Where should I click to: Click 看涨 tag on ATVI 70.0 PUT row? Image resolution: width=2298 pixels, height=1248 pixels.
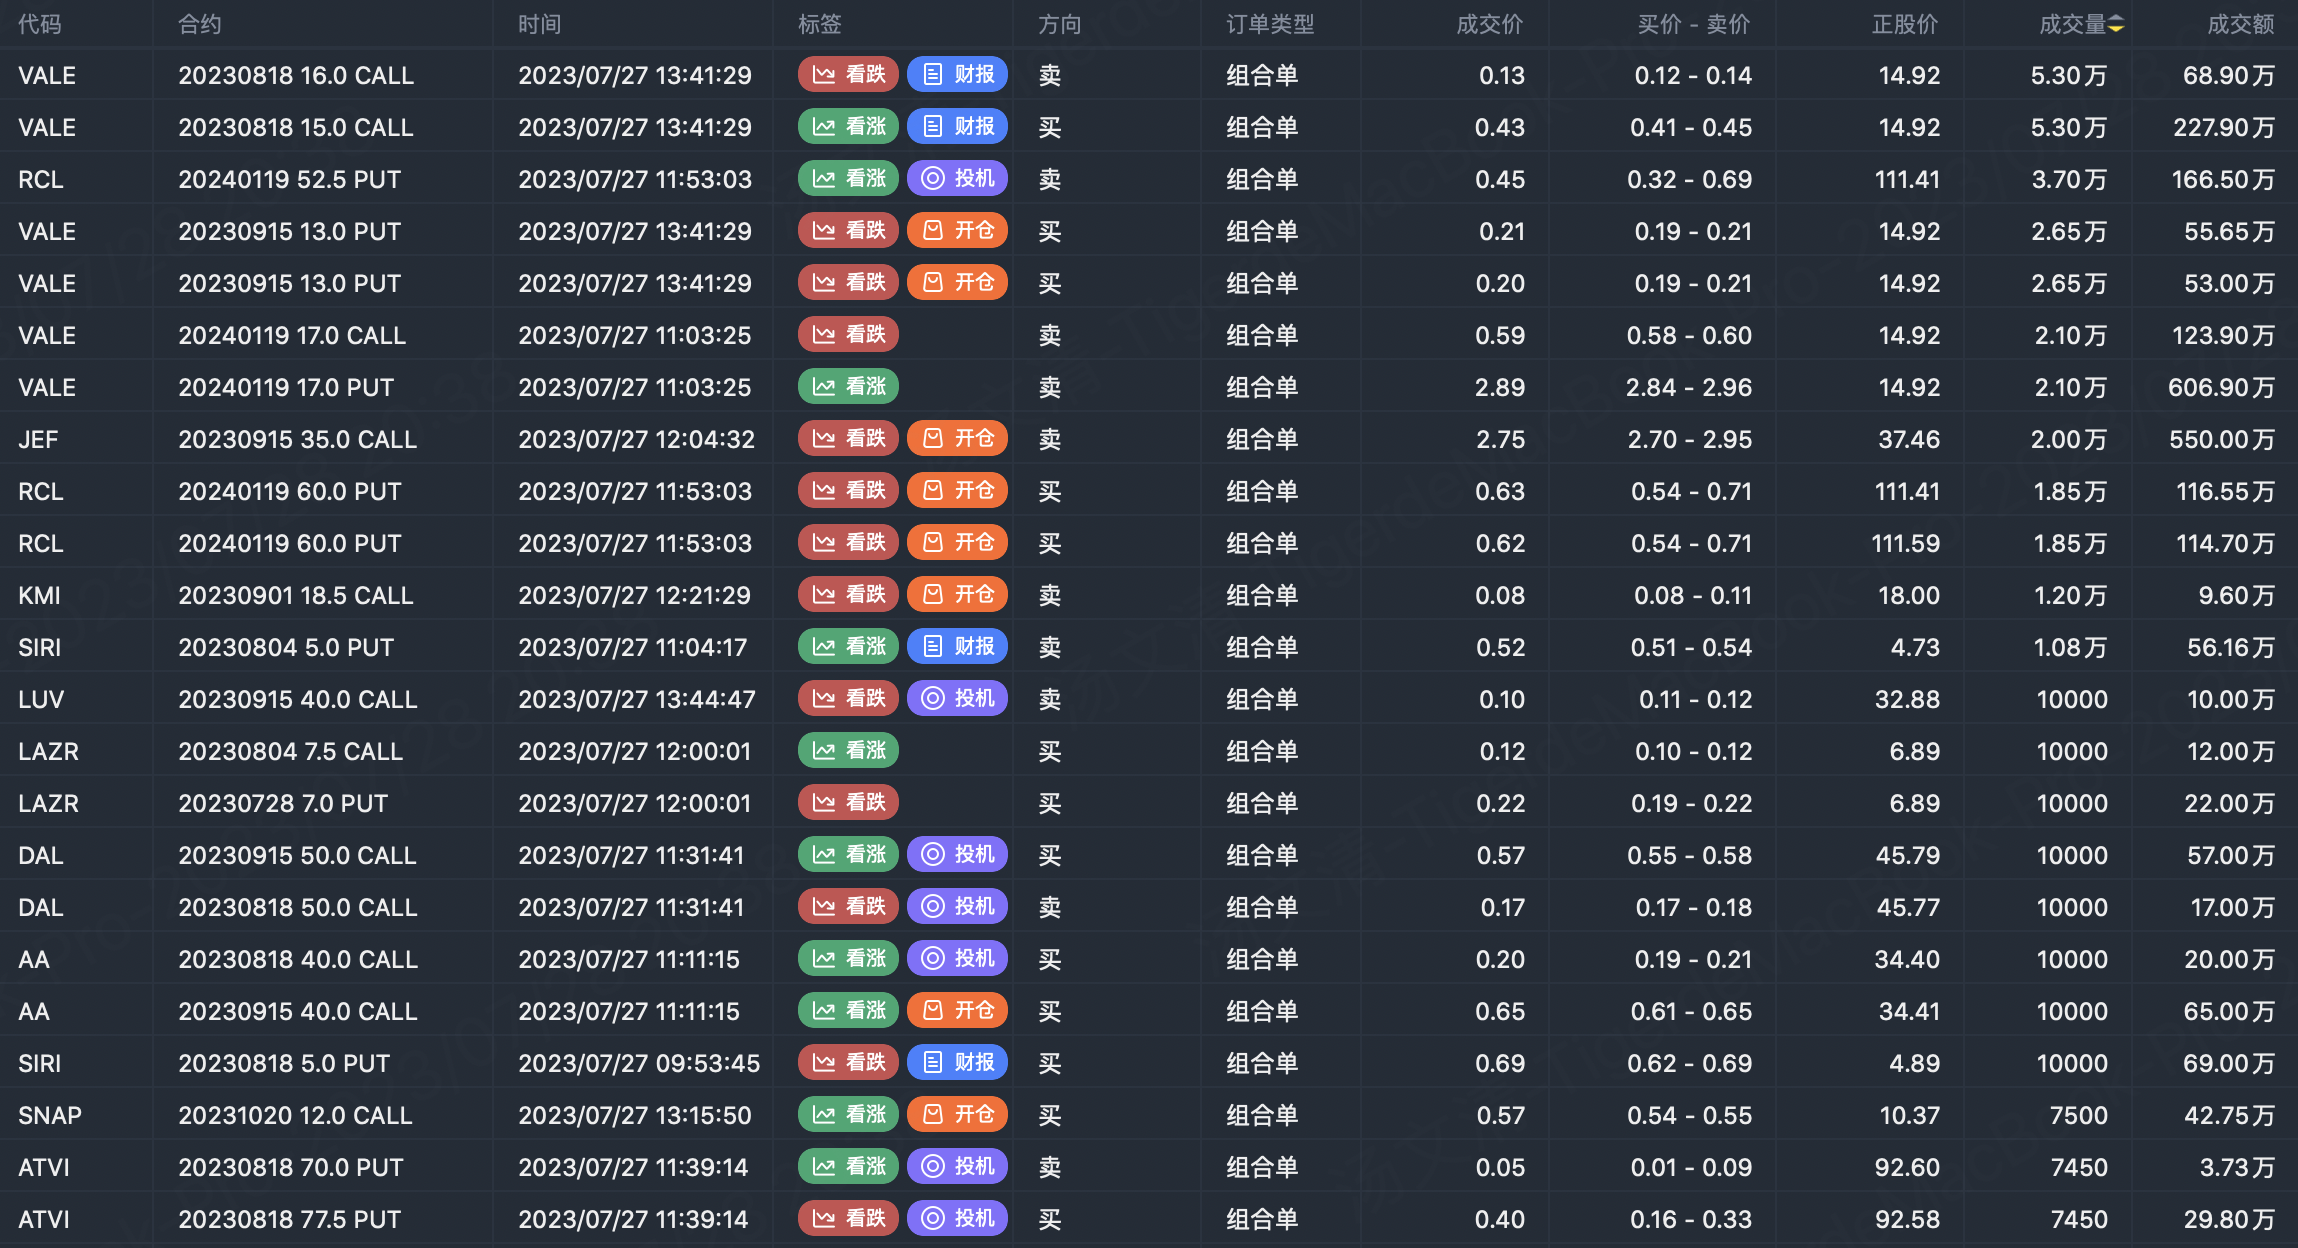point(849,1167)
